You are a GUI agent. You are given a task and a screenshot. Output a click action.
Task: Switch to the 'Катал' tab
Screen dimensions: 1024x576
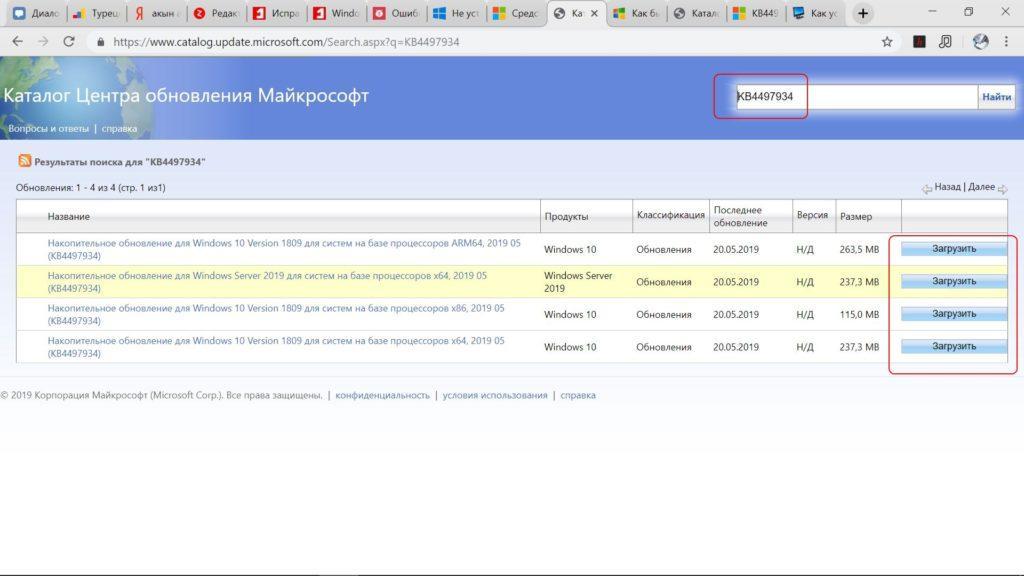(697, 13)
